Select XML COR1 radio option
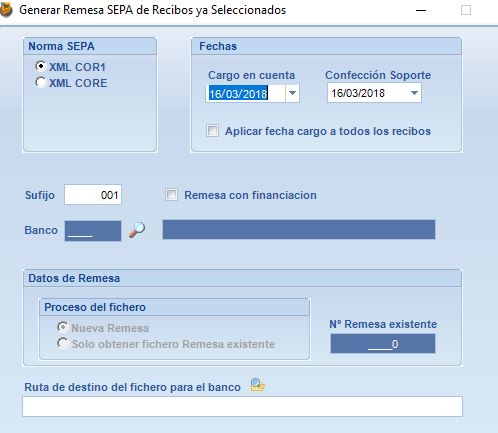The width and height of the screenshot is (498, 433). (x=41, y=66)
